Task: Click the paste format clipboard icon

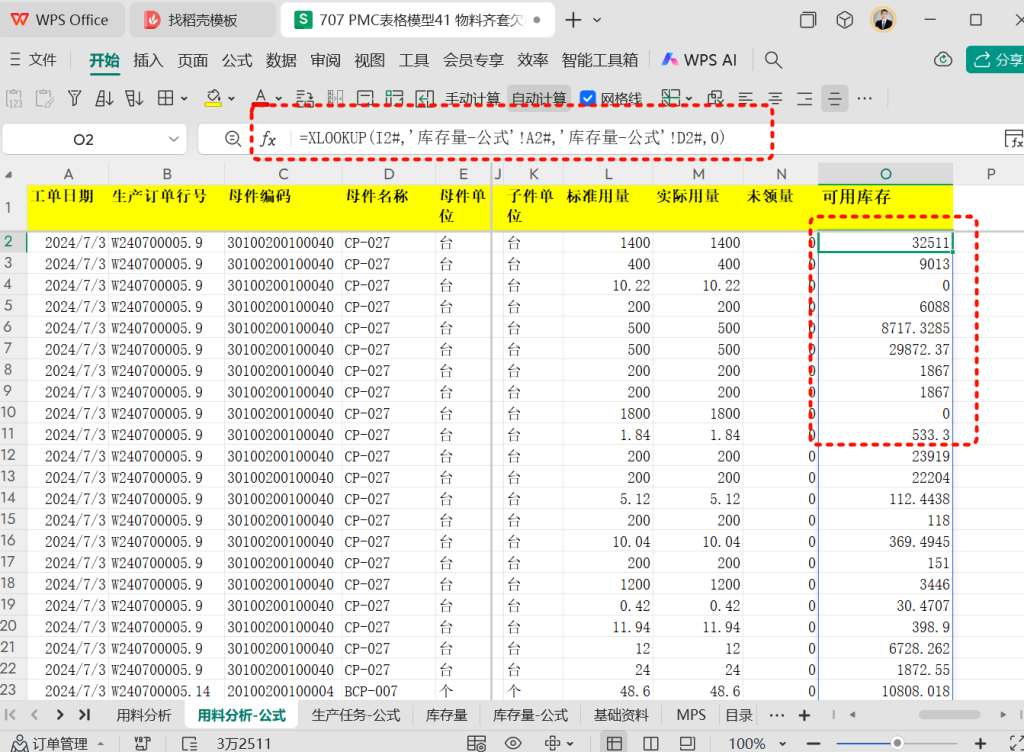Action: [44, 99]
